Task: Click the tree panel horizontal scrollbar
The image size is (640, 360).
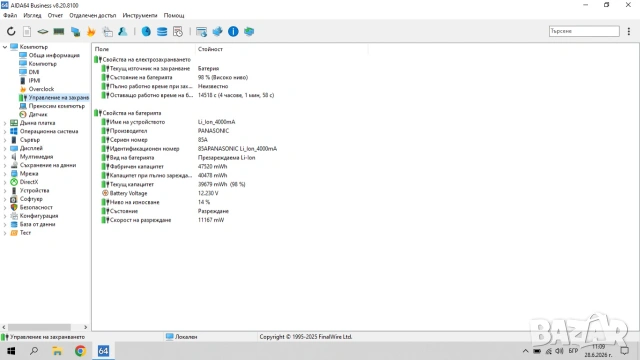Action: [39, 327]
